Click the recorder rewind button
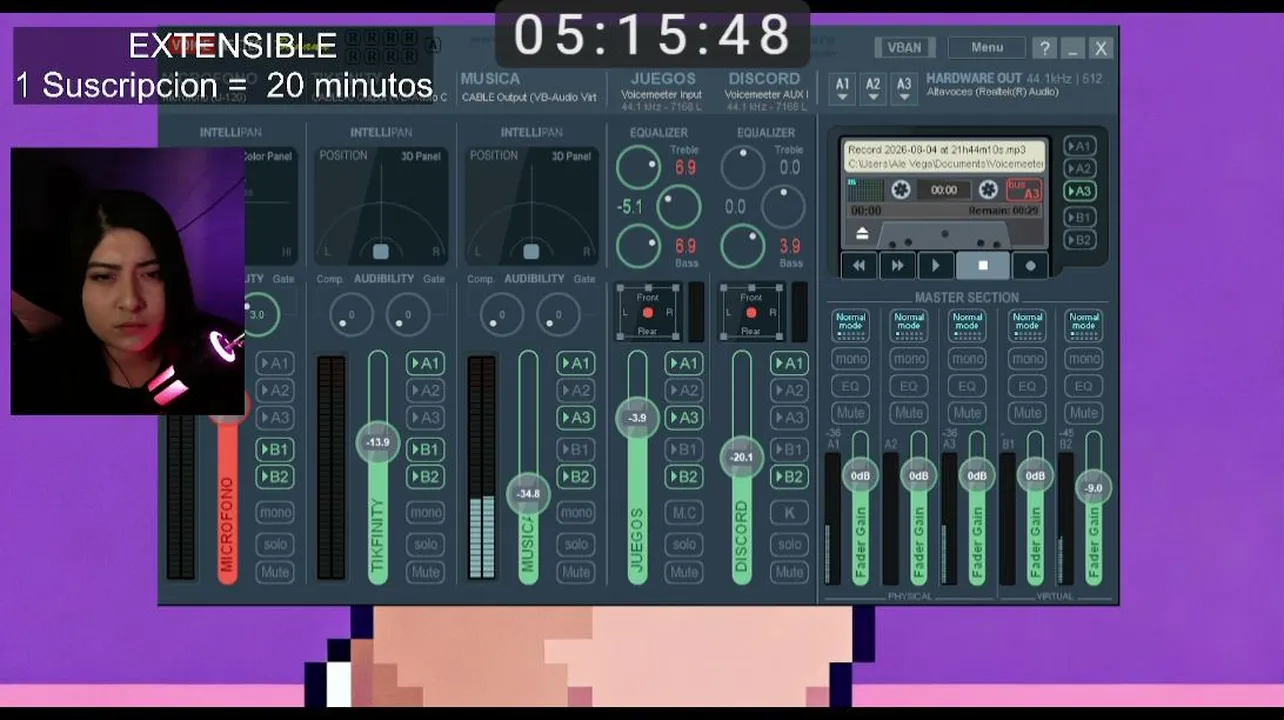Image resolution: width=1284 pixels, height=720 pixels. 859,265
